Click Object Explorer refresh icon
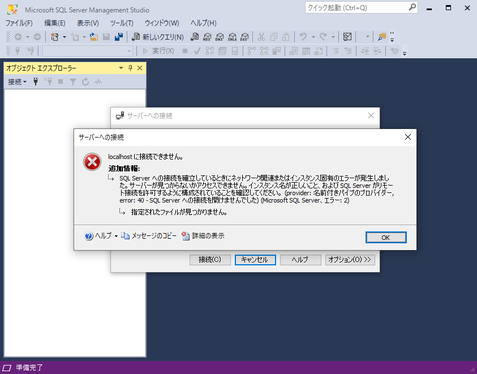The image size is (477, 374). (x=85, y=82)
